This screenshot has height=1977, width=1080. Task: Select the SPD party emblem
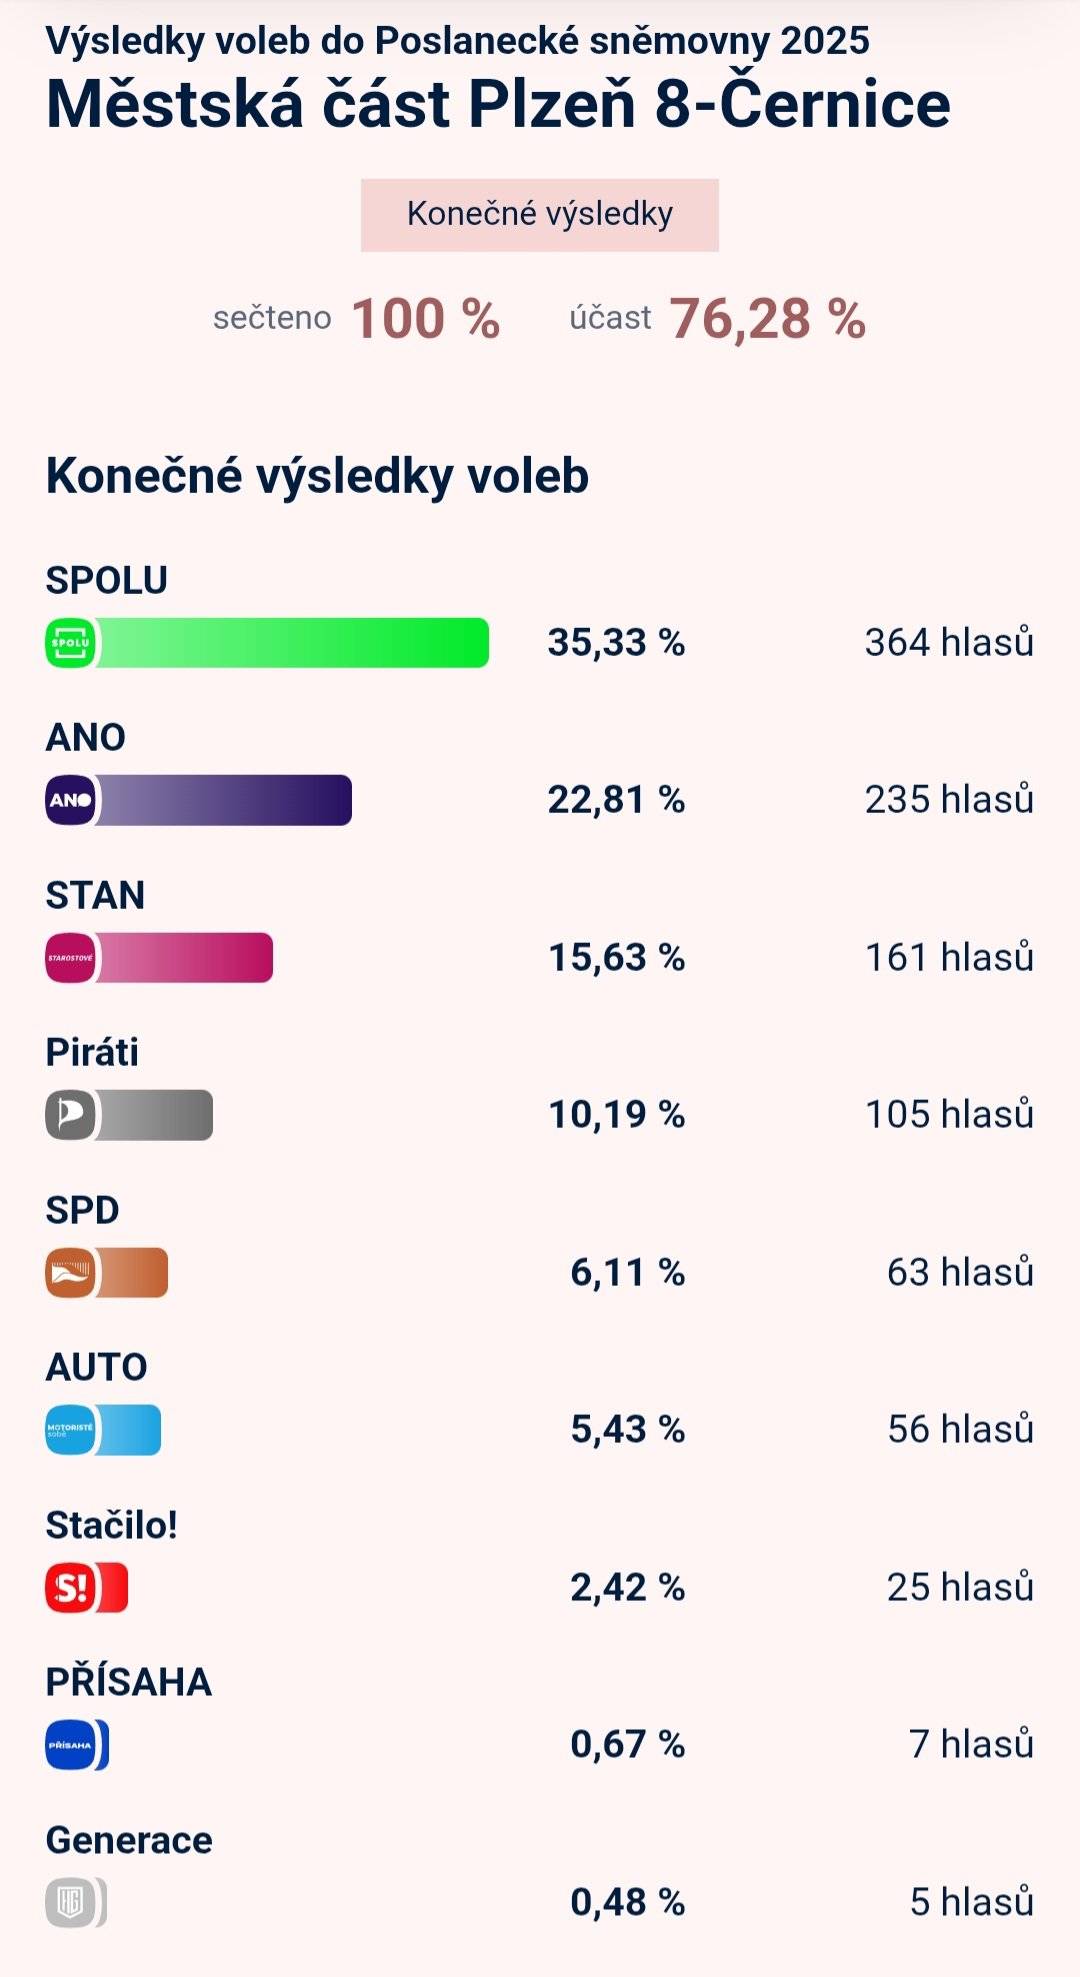click(x=70, y=1274)
